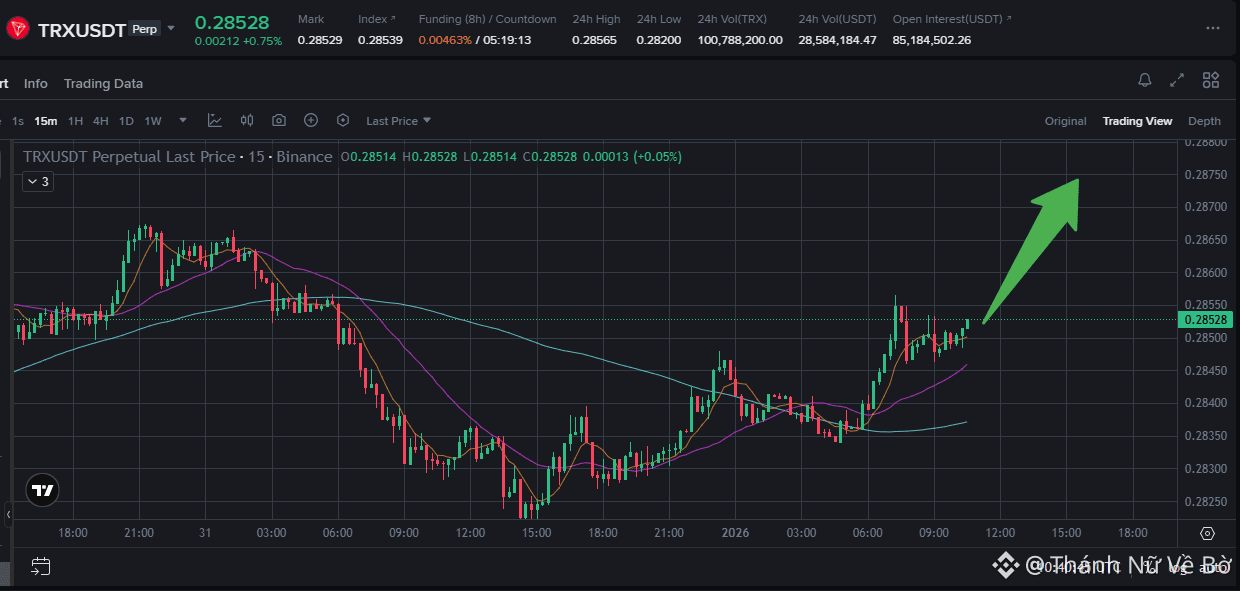Open the time axis settings gear icon

1207,533
